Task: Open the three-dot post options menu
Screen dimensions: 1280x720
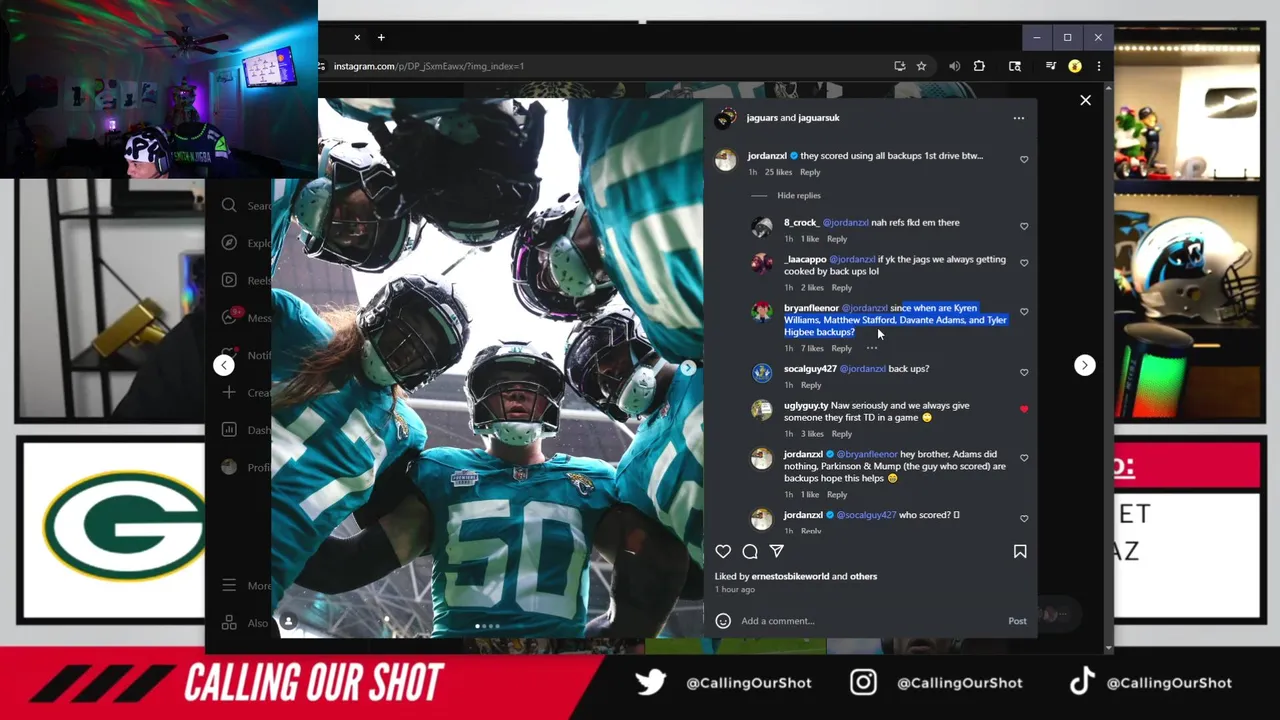Action: point(1019,118)
